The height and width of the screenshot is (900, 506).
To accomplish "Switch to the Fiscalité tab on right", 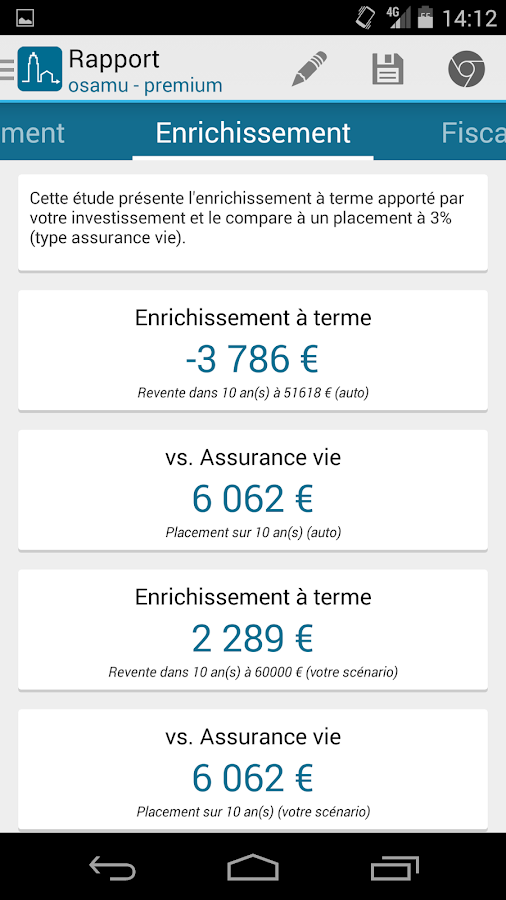I will (x=473, y=133).
